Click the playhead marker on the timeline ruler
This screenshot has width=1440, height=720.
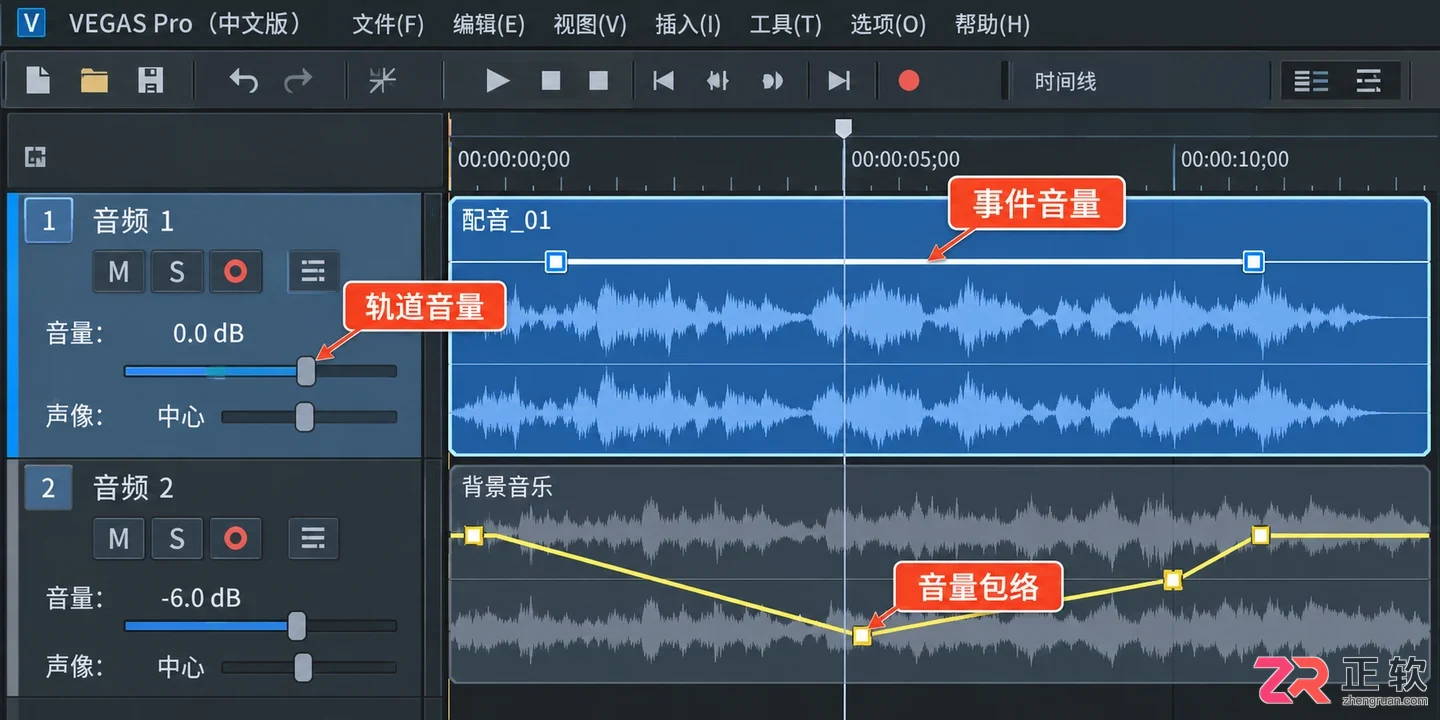click(x=844, y=128)
